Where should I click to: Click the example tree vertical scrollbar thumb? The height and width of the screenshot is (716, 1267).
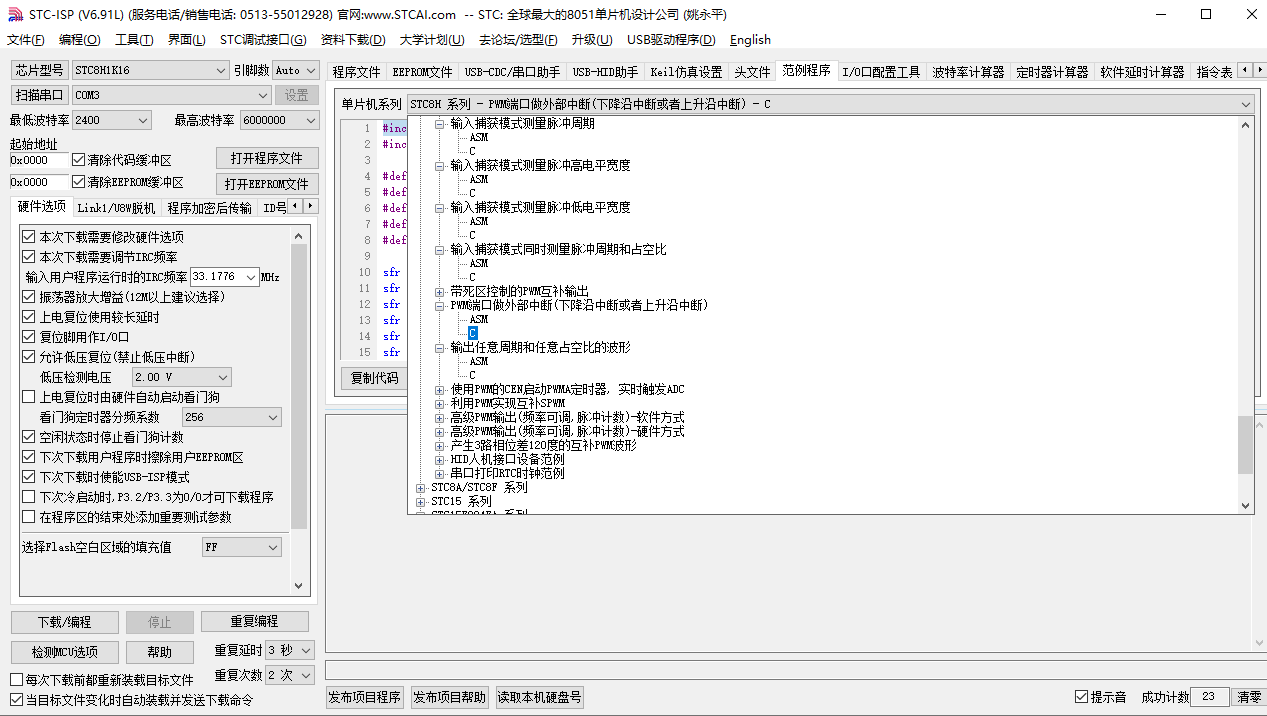pos(1245,445)
